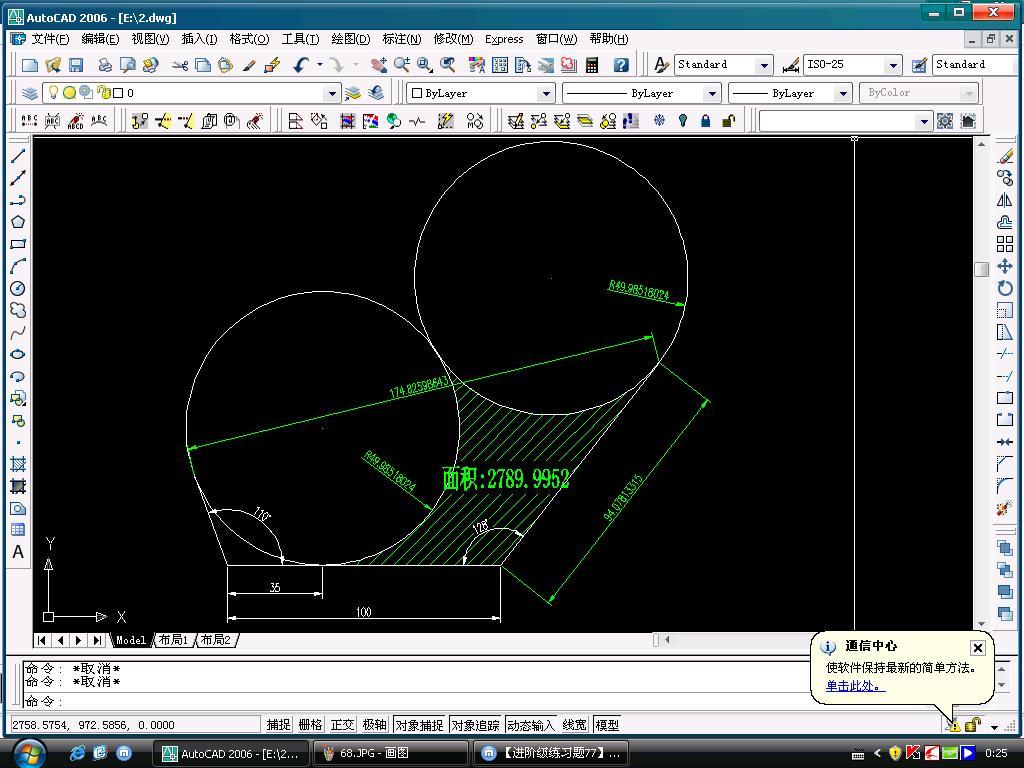Select the Polygon draw tool
This screenshot has width=1024, height=768.
pyautogui.click(x=18, y=222)
